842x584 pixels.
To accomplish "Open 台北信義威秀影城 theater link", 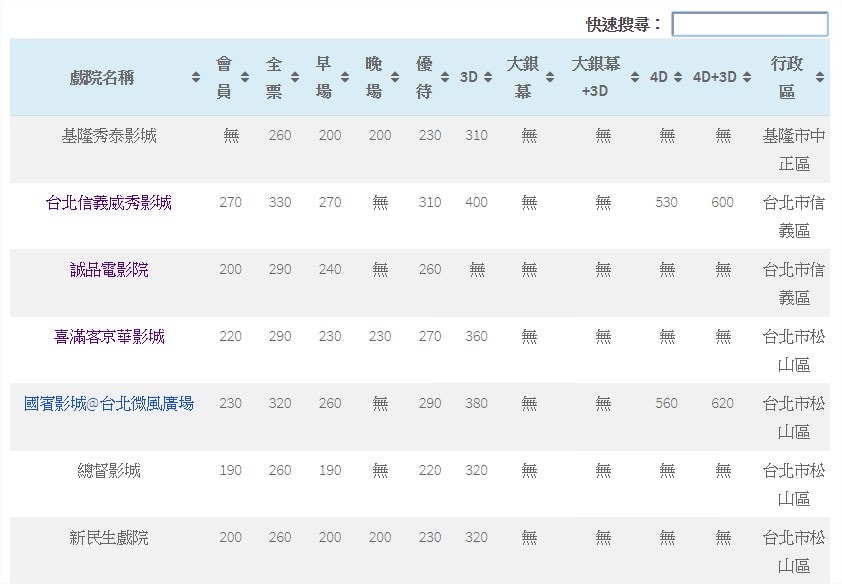I will 109,203.
